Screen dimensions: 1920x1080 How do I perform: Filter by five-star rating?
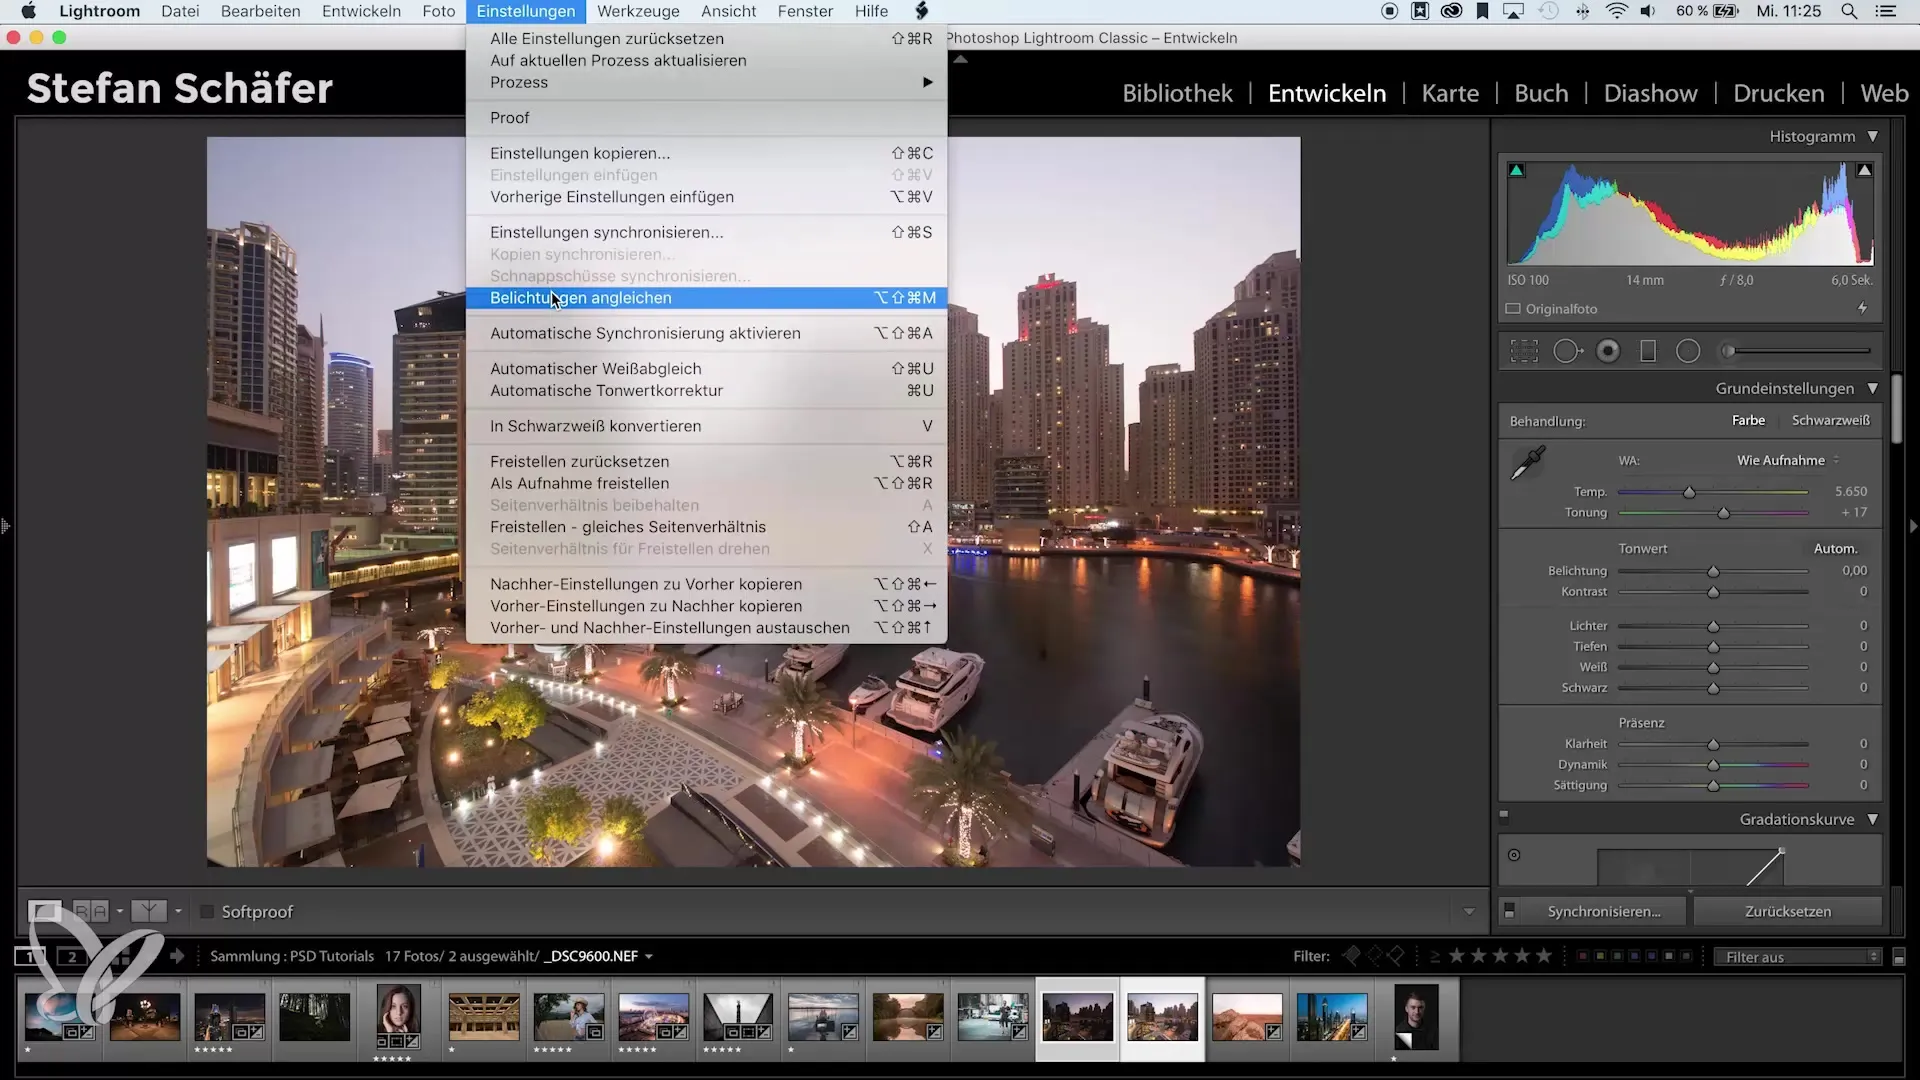coord(1544,957)
